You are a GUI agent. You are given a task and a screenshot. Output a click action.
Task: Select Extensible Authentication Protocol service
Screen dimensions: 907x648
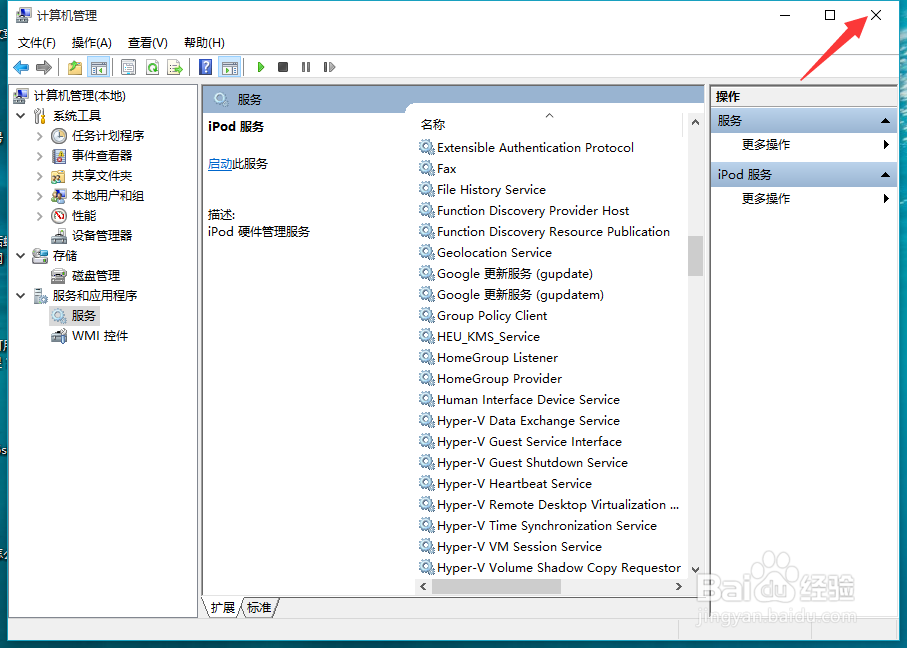tap(535, 148)
